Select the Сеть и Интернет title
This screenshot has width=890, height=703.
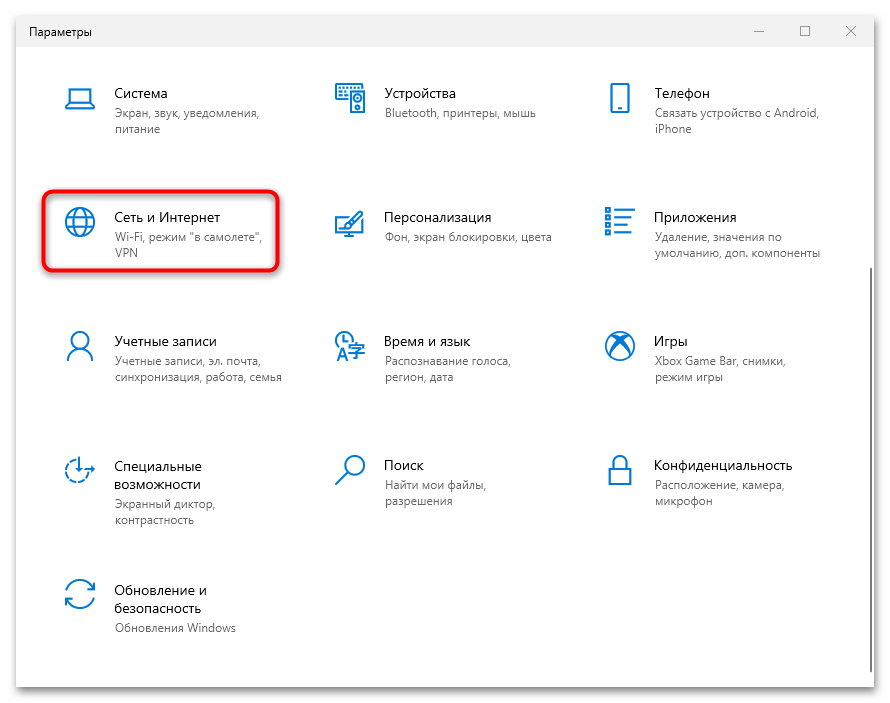coord(167,217)
